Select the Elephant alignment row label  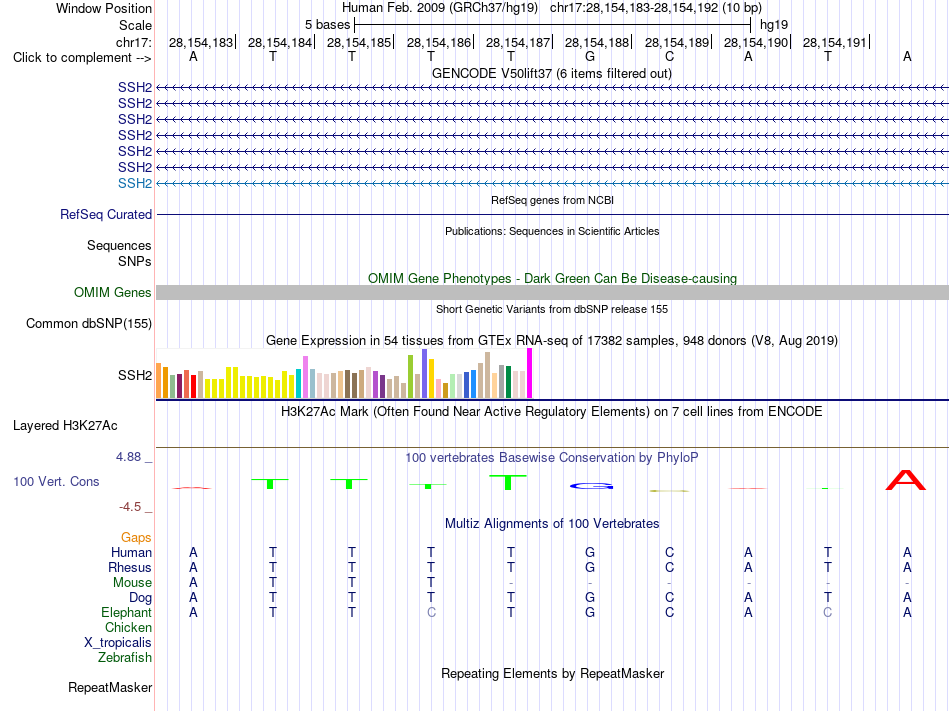pyautogui.click(x=126, y=612)
